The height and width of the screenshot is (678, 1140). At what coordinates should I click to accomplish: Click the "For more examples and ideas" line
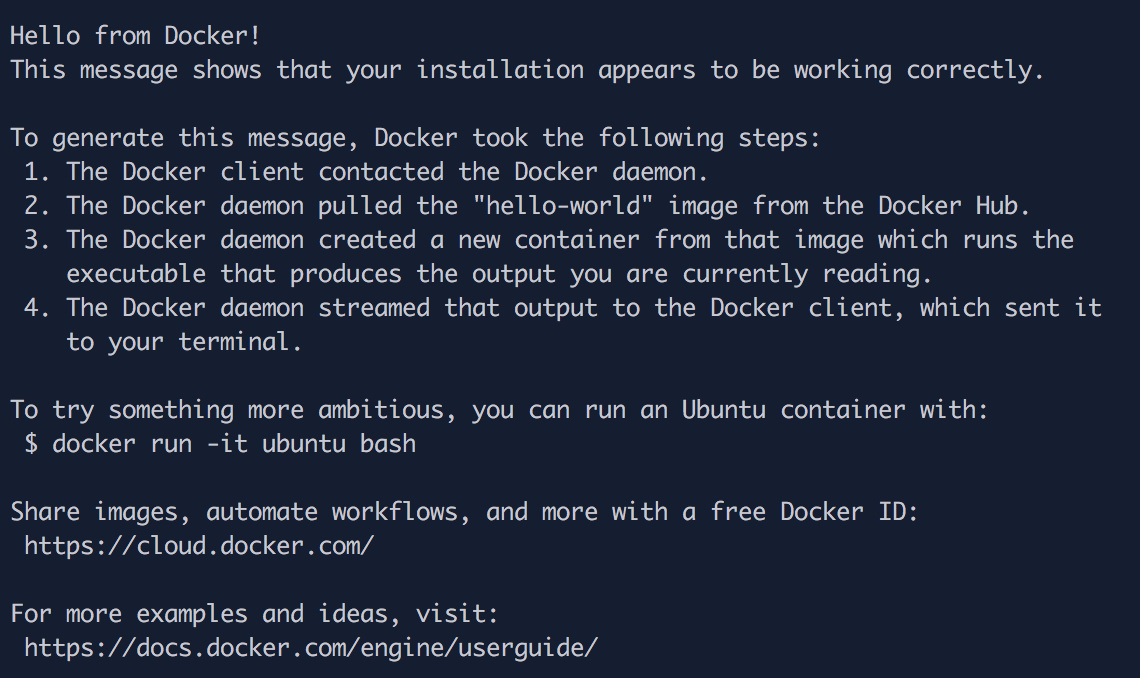click(x=254, y=613)
